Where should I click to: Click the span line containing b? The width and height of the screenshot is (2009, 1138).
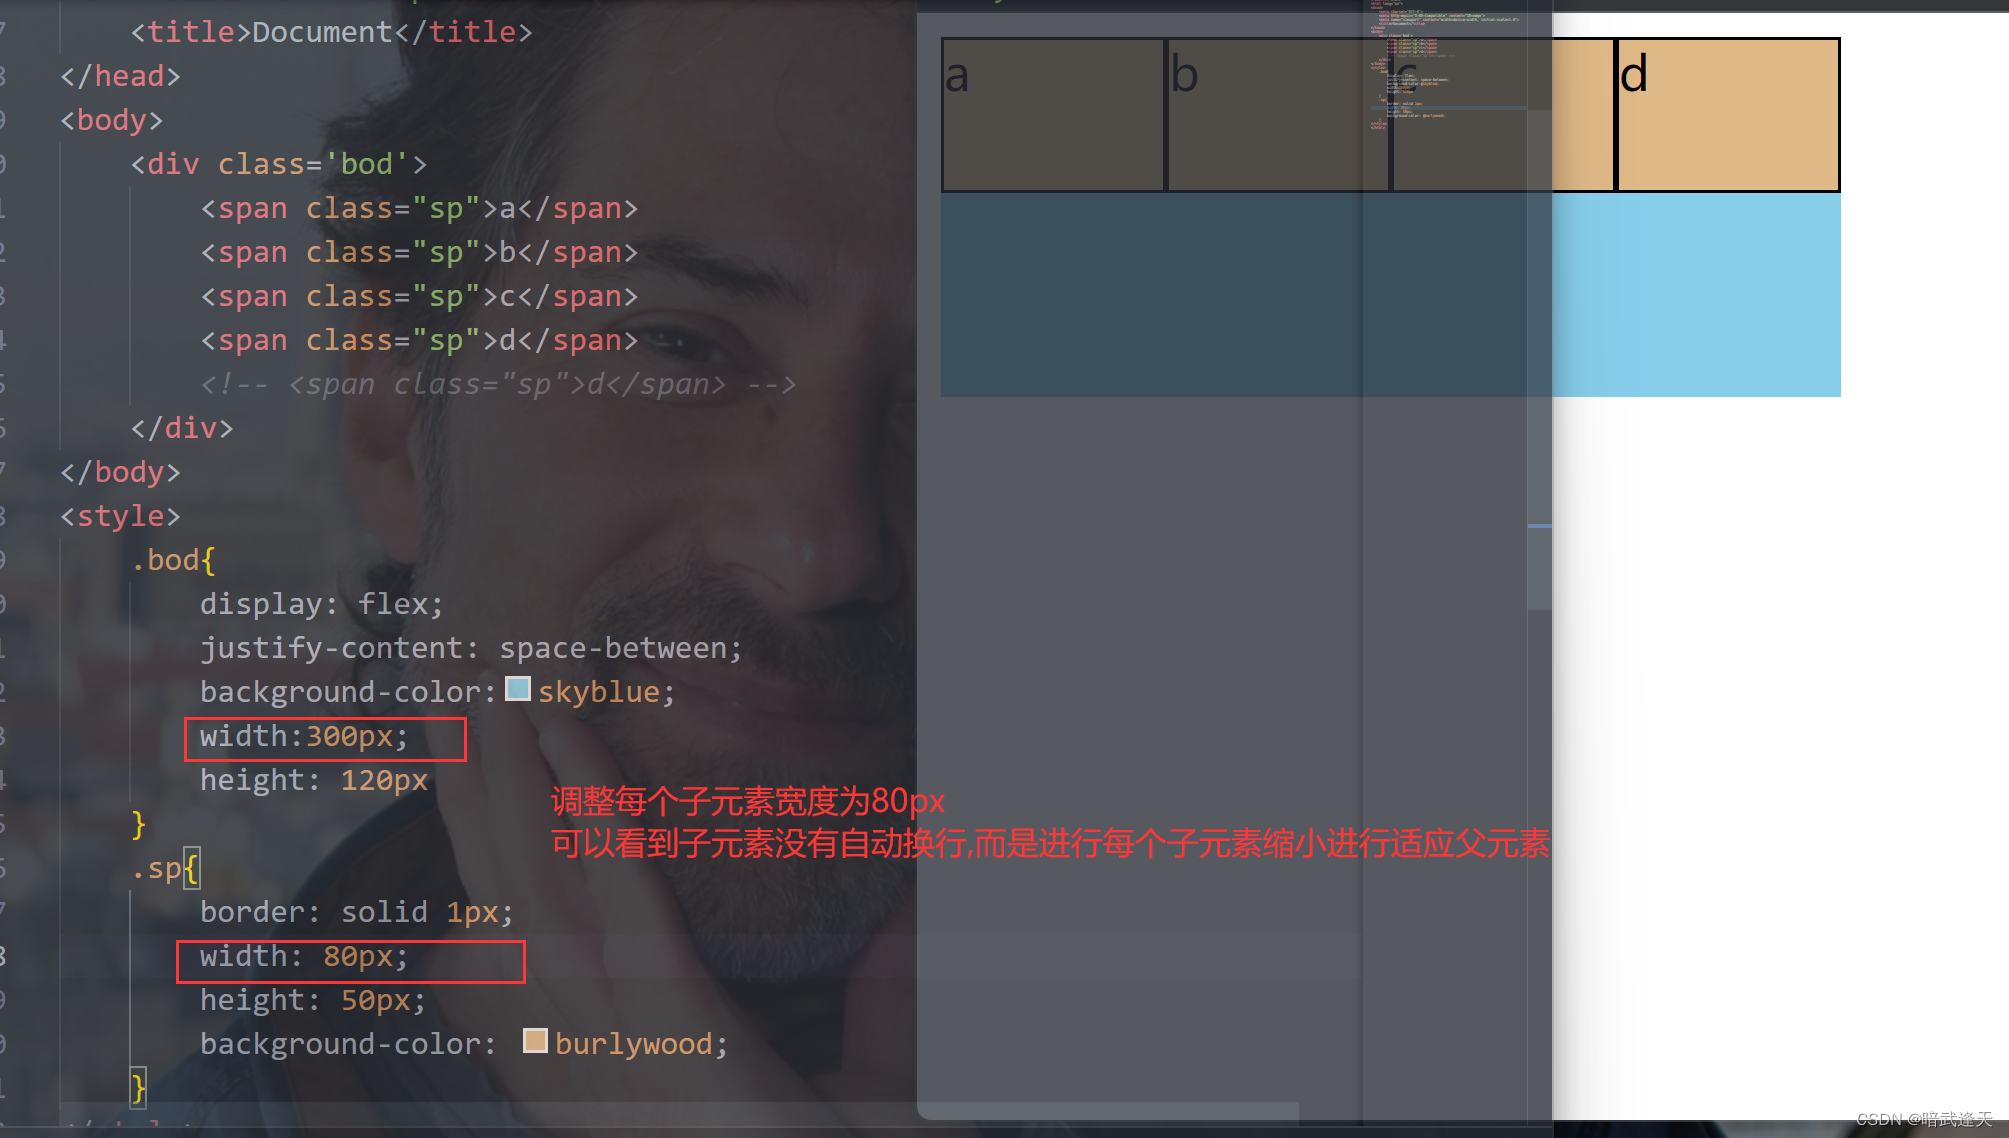(419, 252)
